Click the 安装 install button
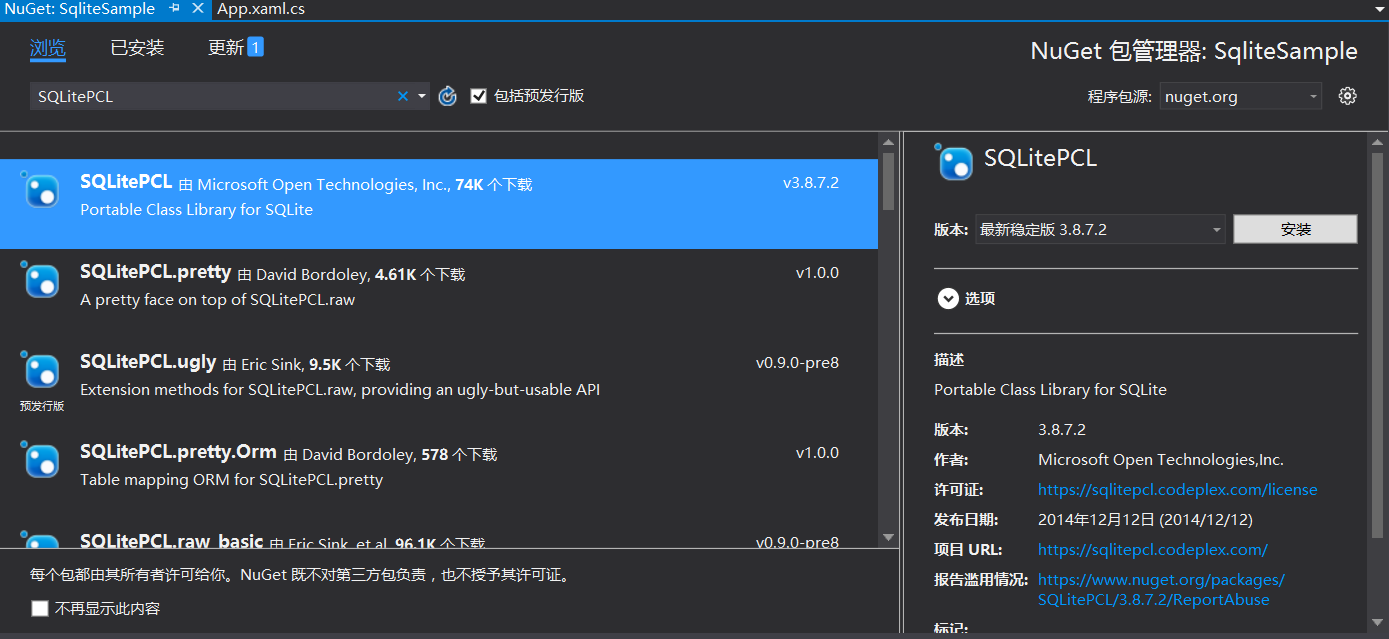Viewport: 1389px width, 639px height. pyautogui.click(x=1295, y=229)
